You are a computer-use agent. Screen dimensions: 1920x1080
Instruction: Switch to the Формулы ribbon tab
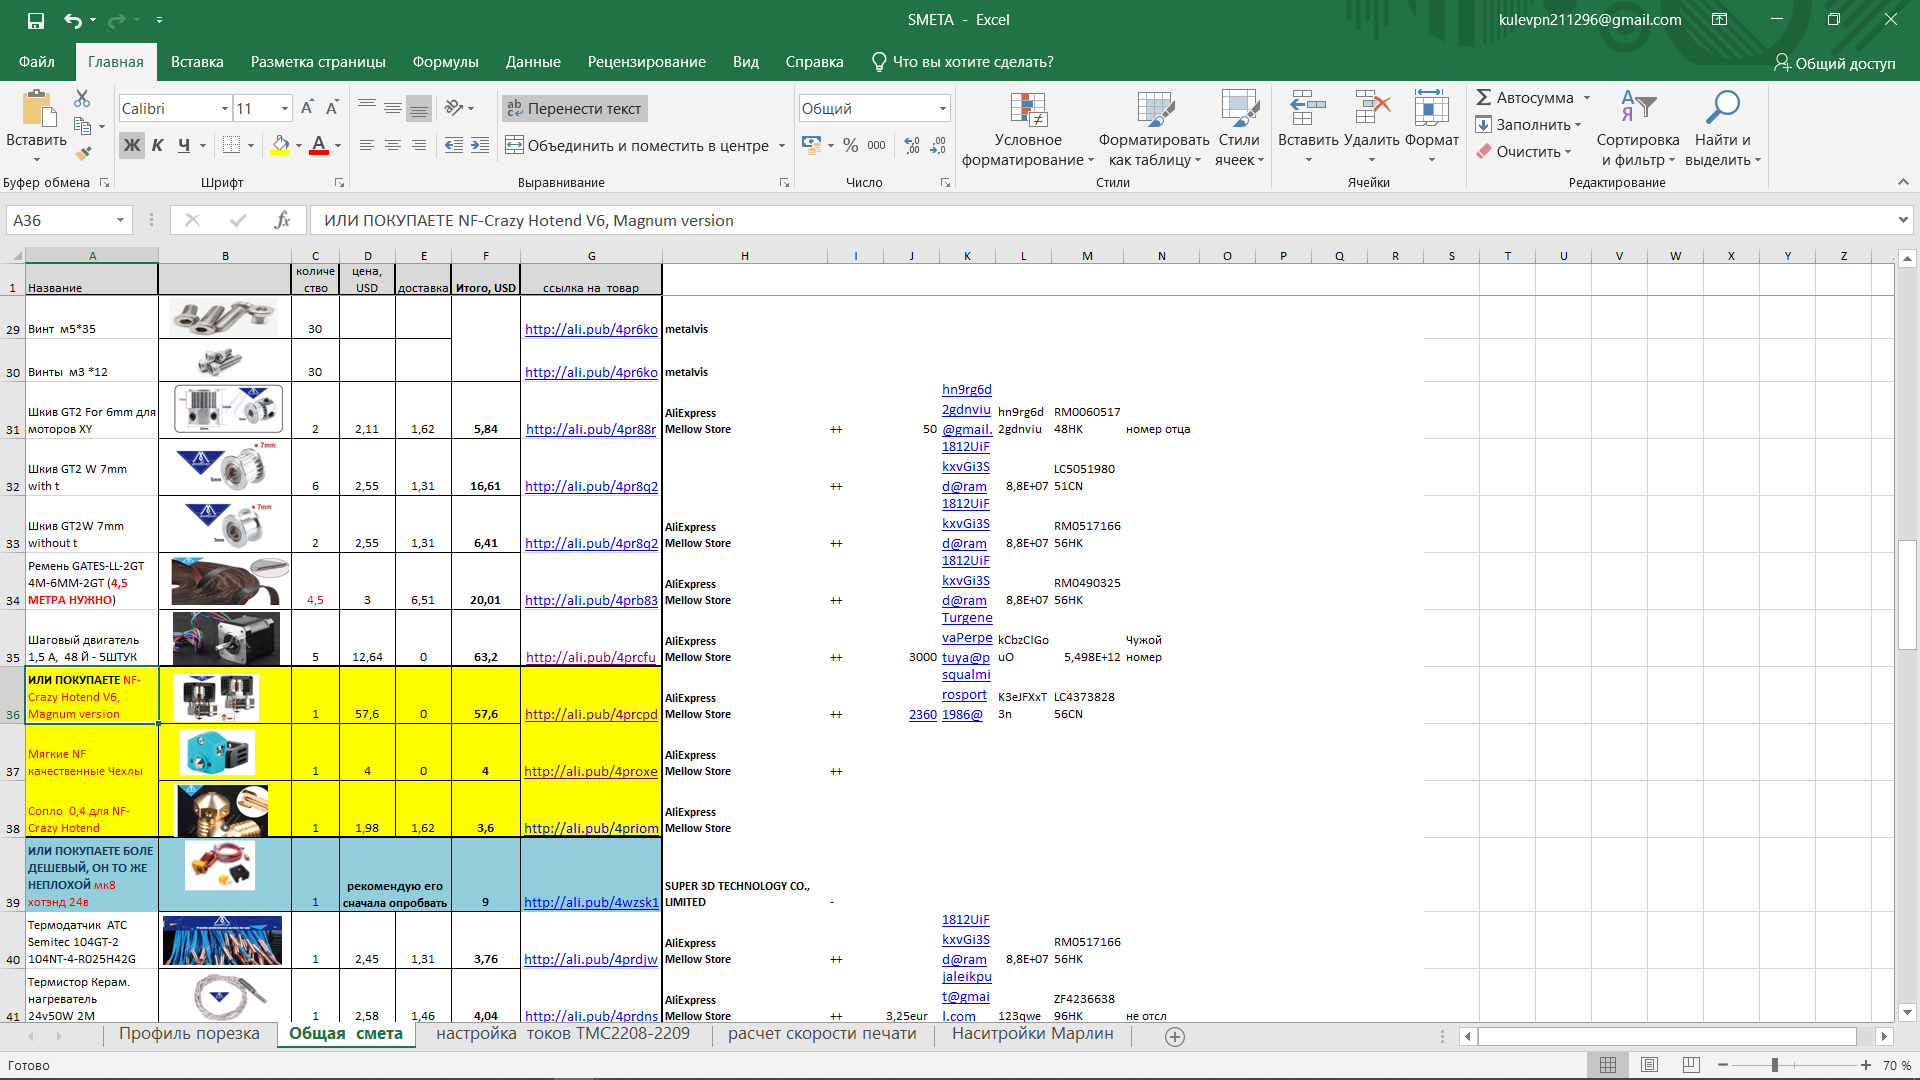(x=445, y=61)
